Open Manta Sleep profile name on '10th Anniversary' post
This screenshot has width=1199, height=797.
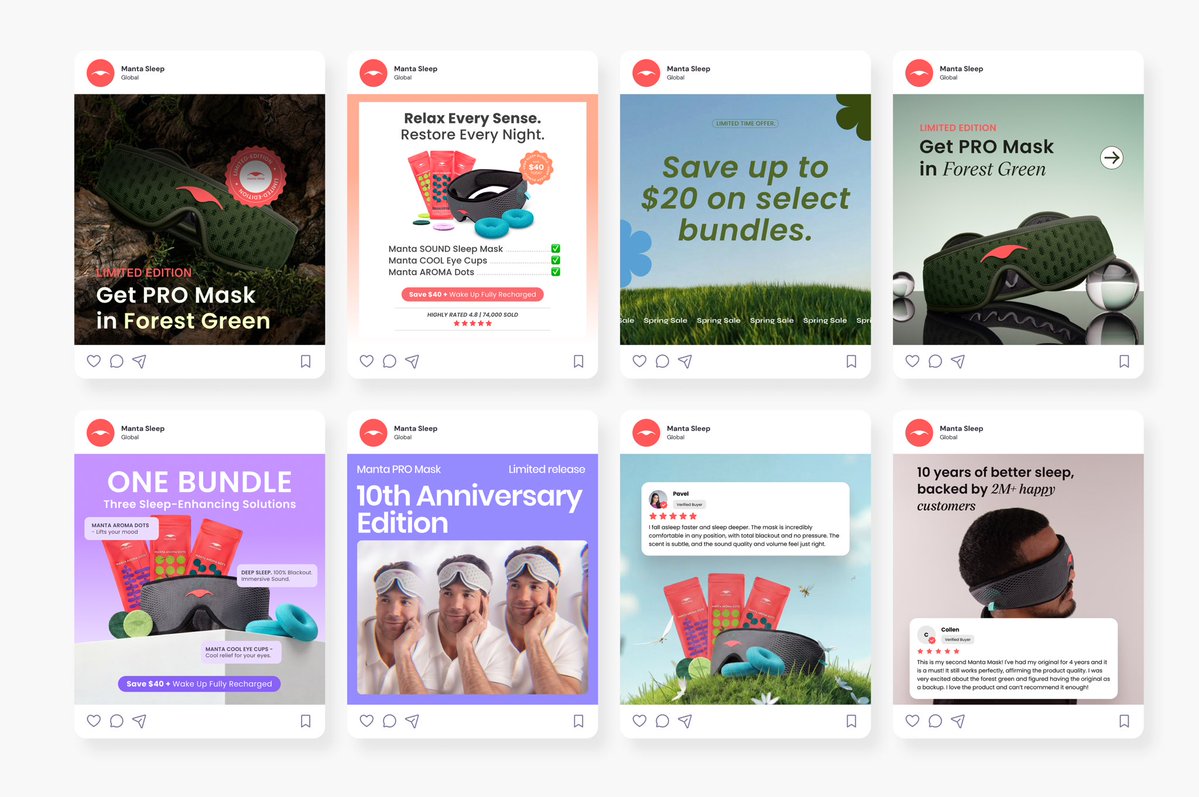[x=415, y=428]
